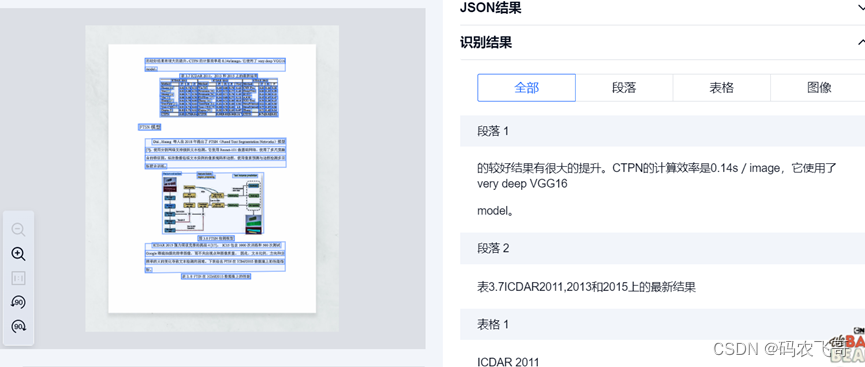Viewport: 865px width, 367px height.
Task: Switch to the 图像 tab
Action: point(818,88)
